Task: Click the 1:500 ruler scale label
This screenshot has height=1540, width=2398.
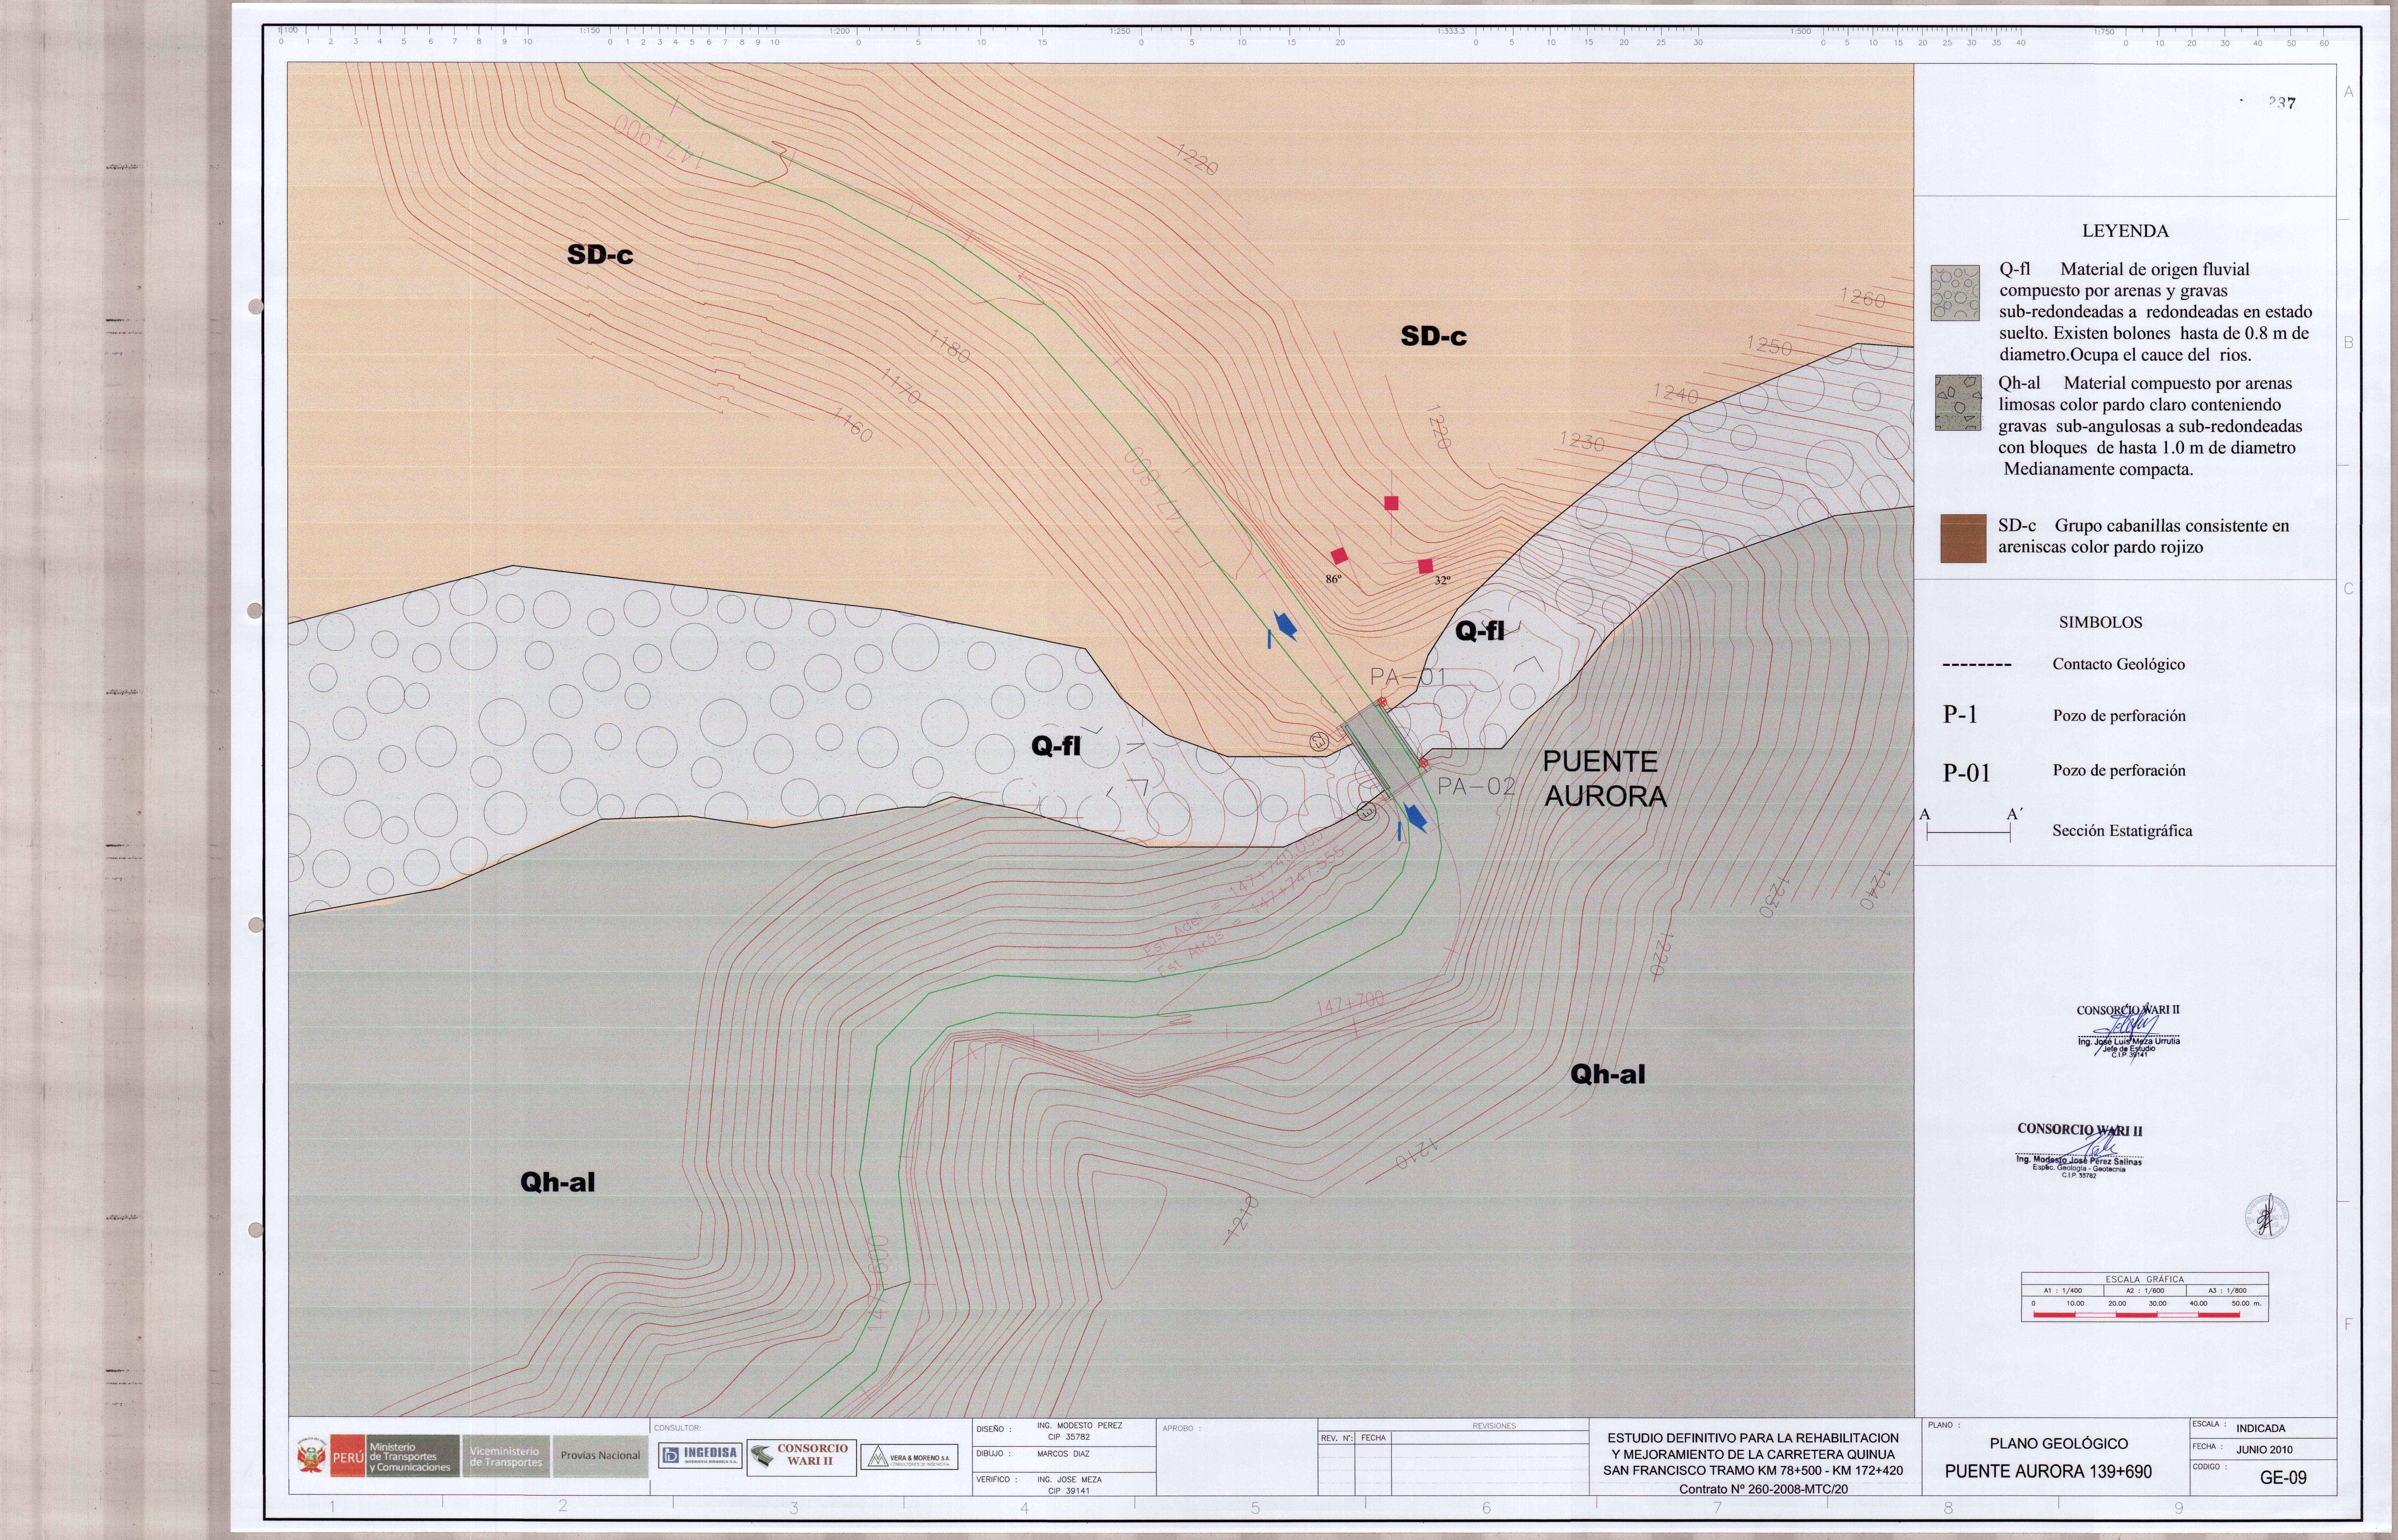Action: pyautogui.click(x=1800, y=31)
